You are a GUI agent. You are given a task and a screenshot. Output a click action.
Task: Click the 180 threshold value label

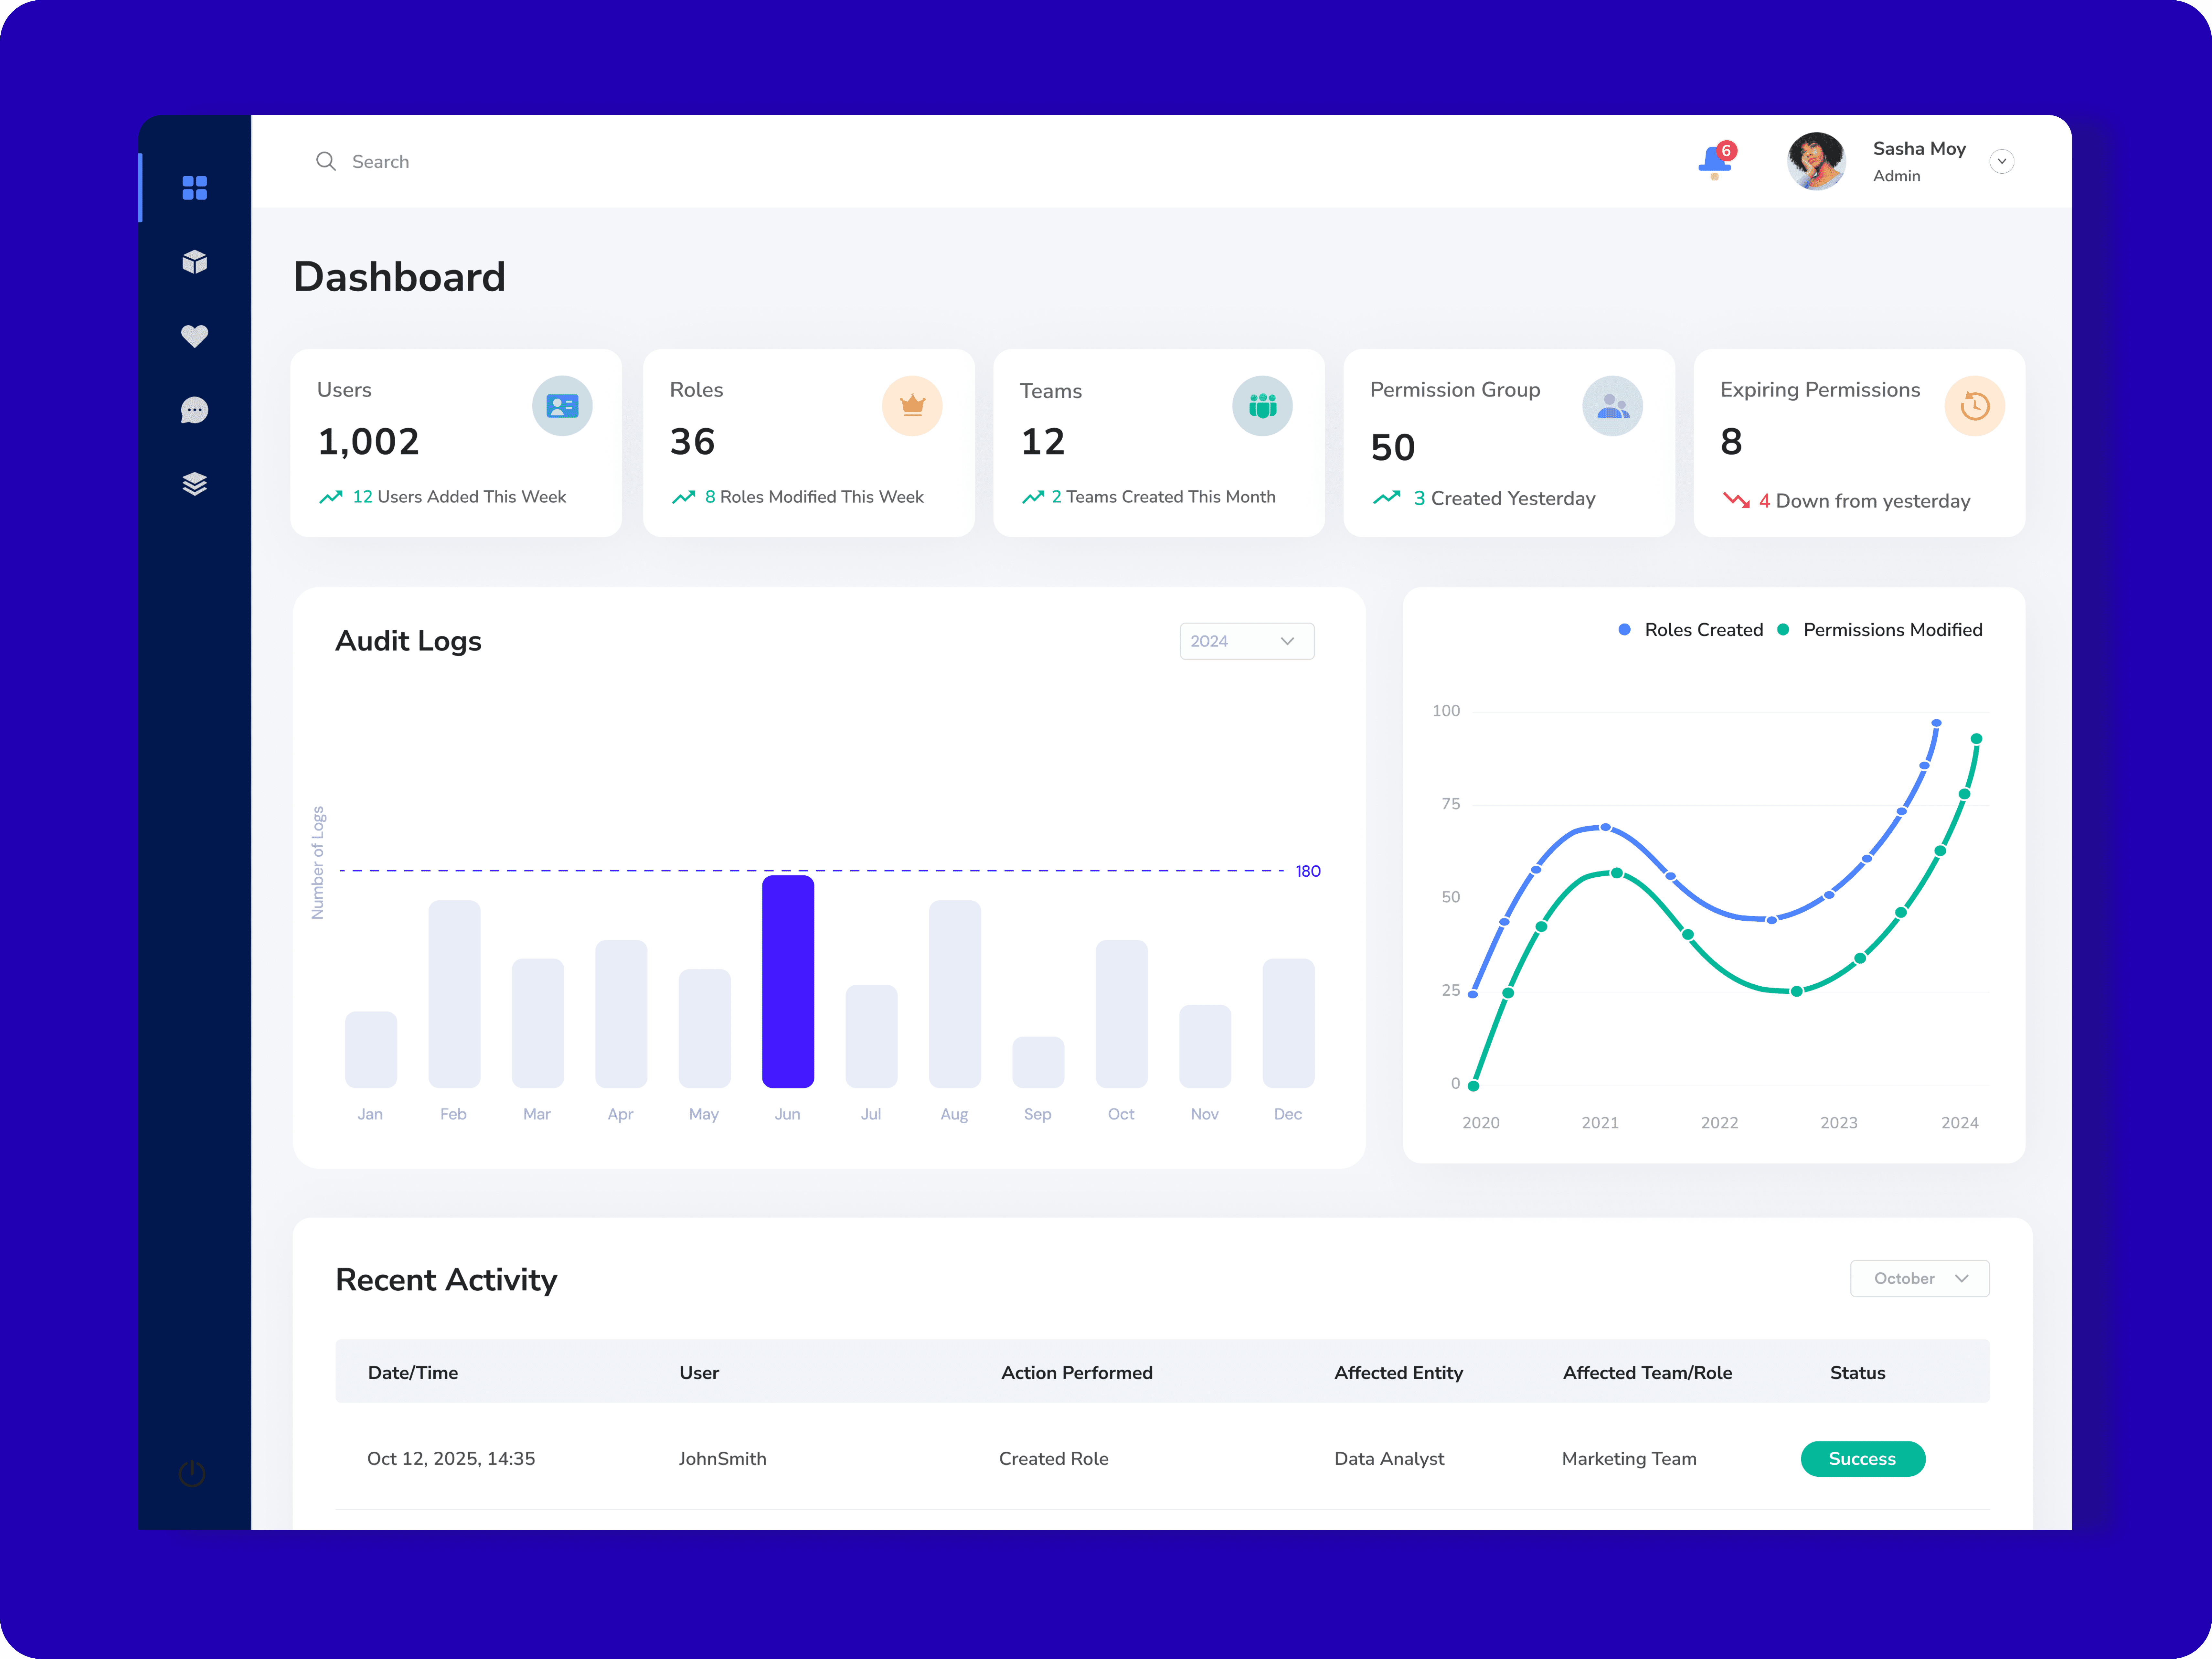coord(1308,871)
